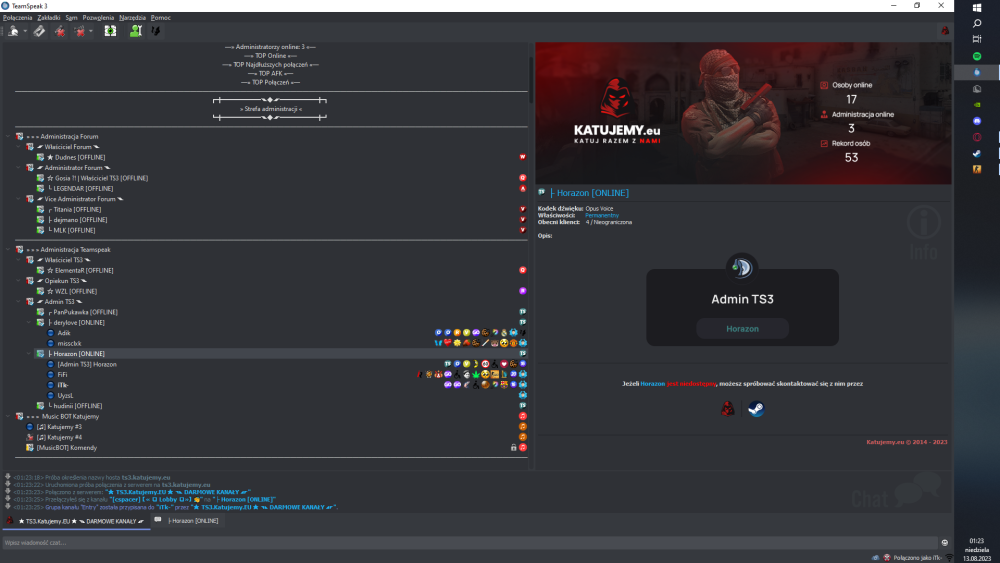
Task: Open the Contacts manager toolbar icon
Action: pos(135,31)
